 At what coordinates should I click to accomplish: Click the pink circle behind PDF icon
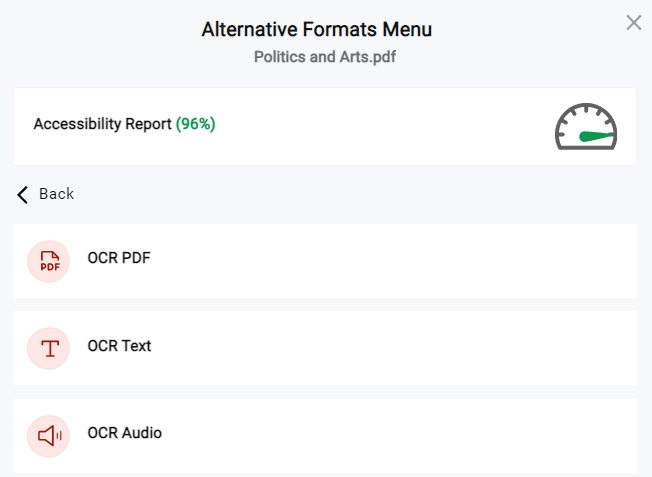coord(49,261)
